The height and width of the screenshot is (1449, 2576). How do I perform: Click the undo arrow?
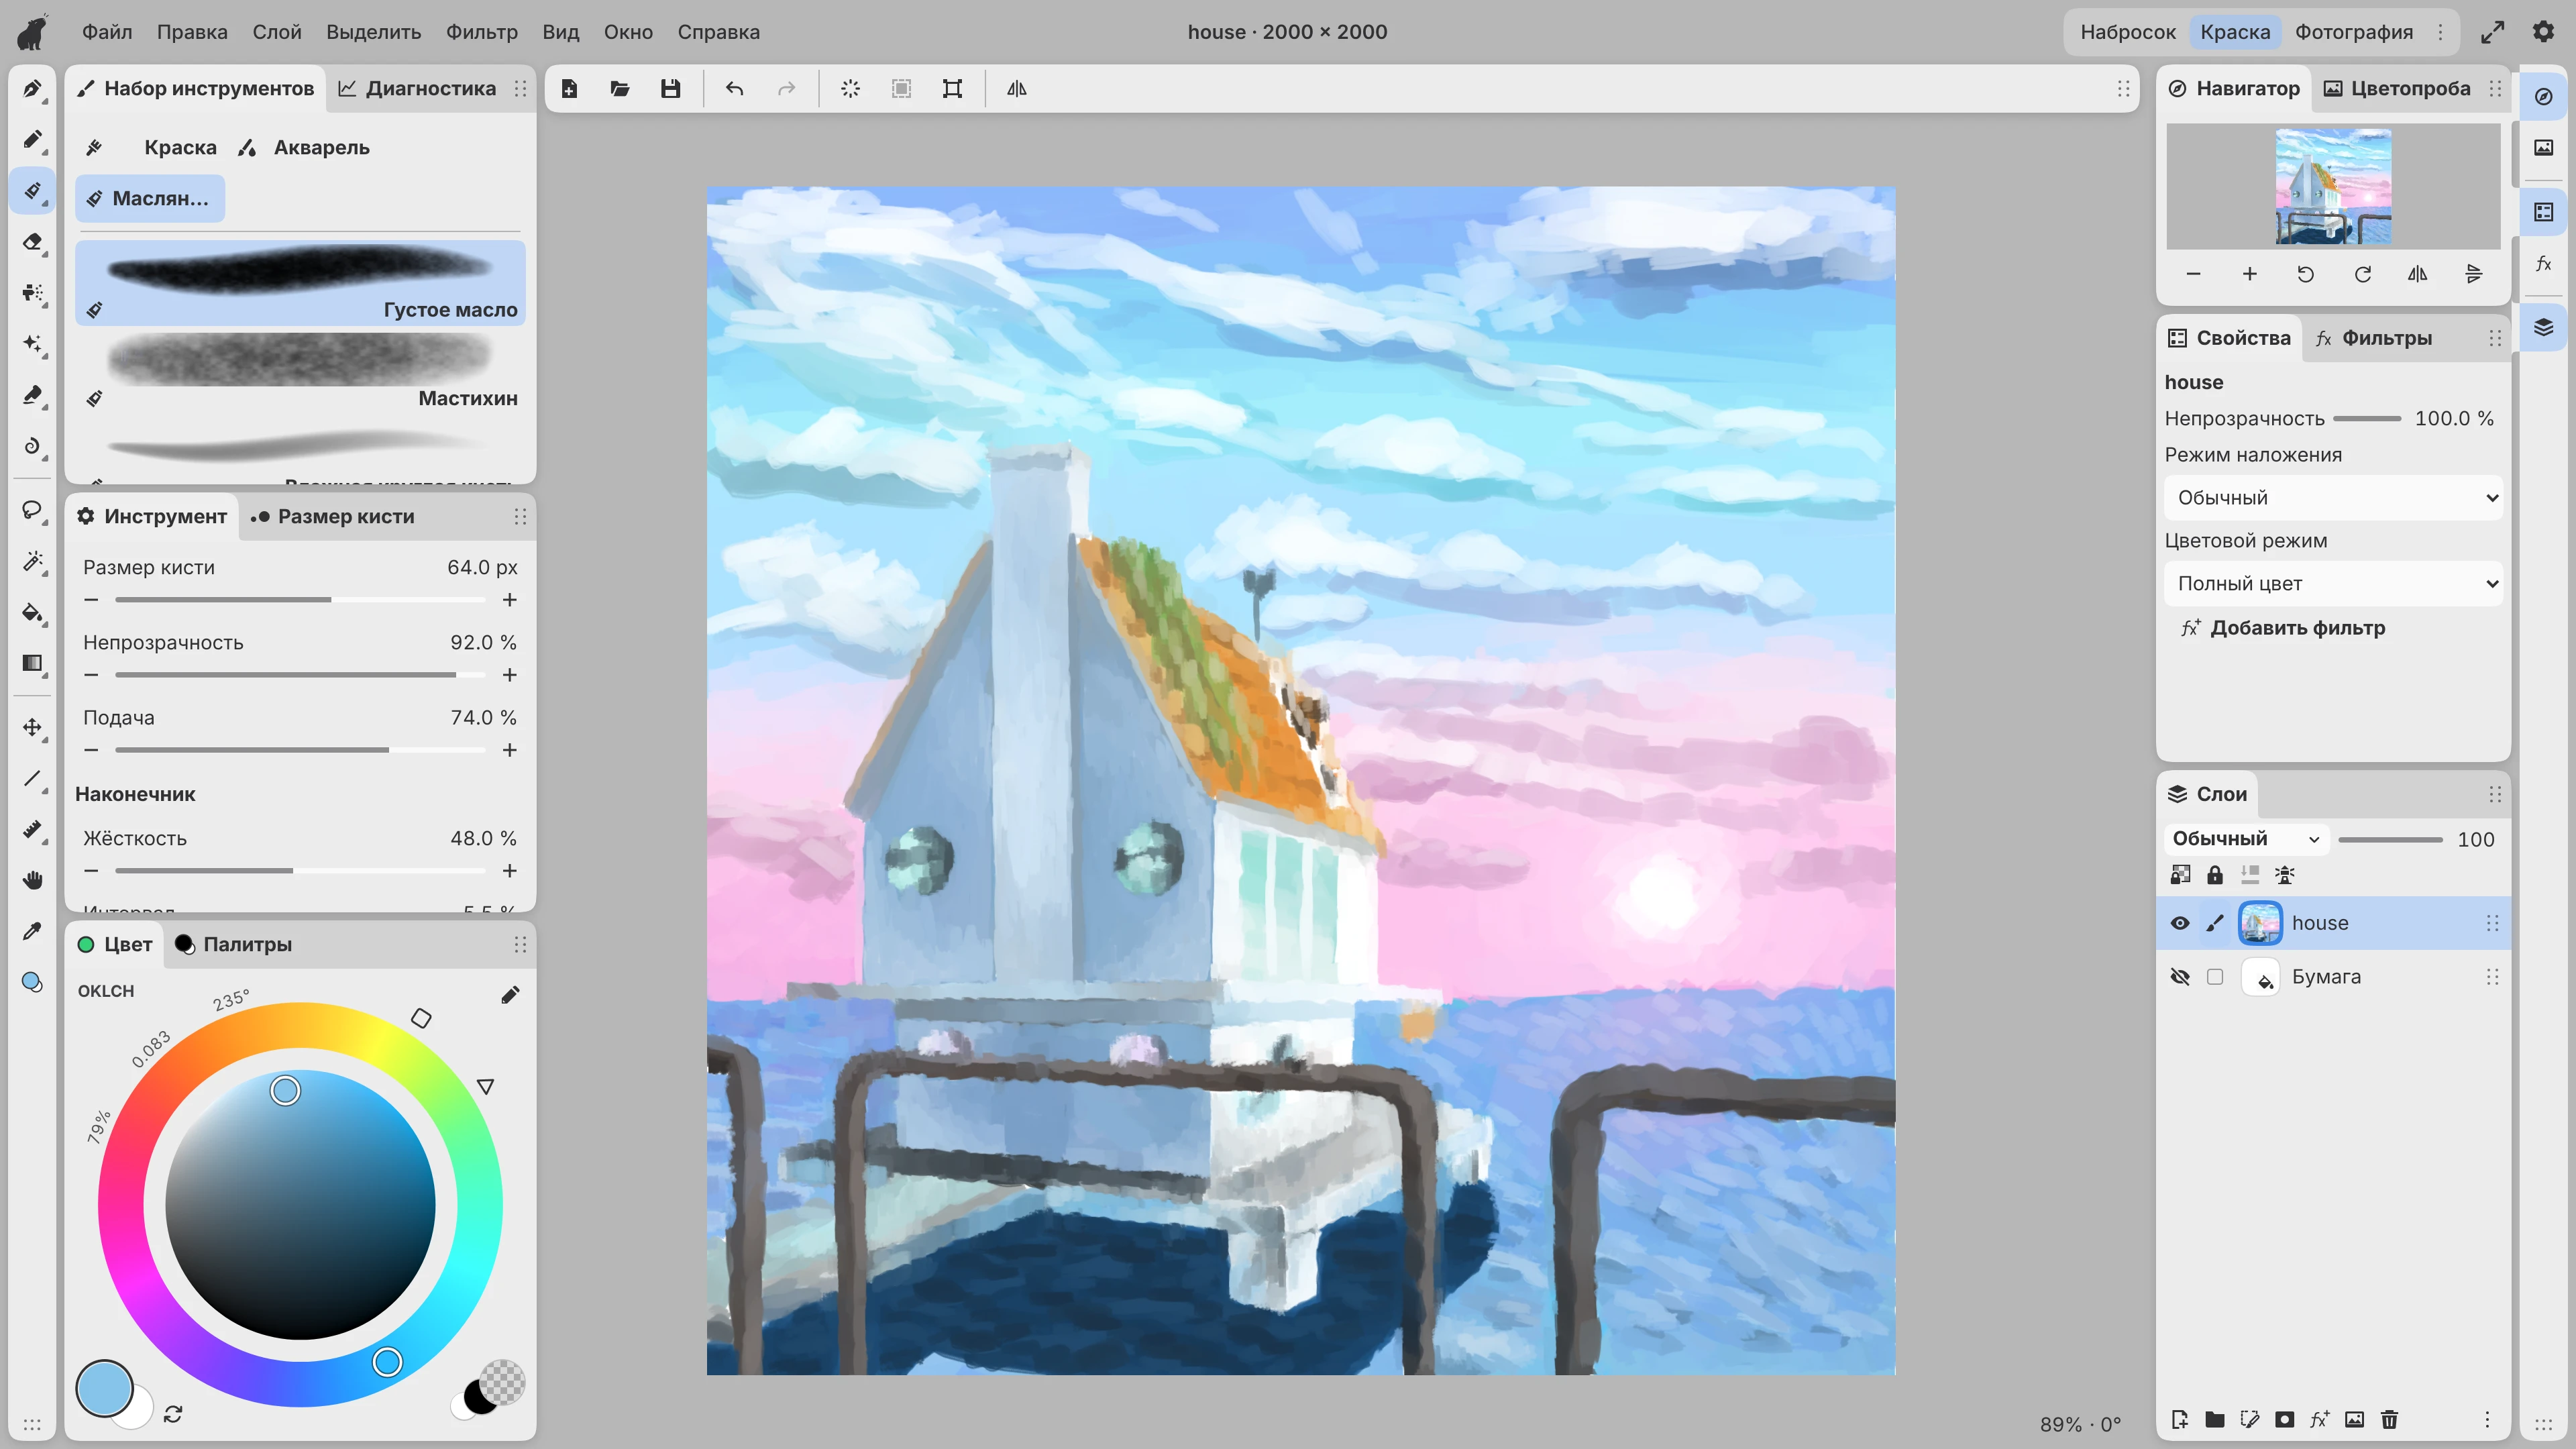(x=735, y=89)
